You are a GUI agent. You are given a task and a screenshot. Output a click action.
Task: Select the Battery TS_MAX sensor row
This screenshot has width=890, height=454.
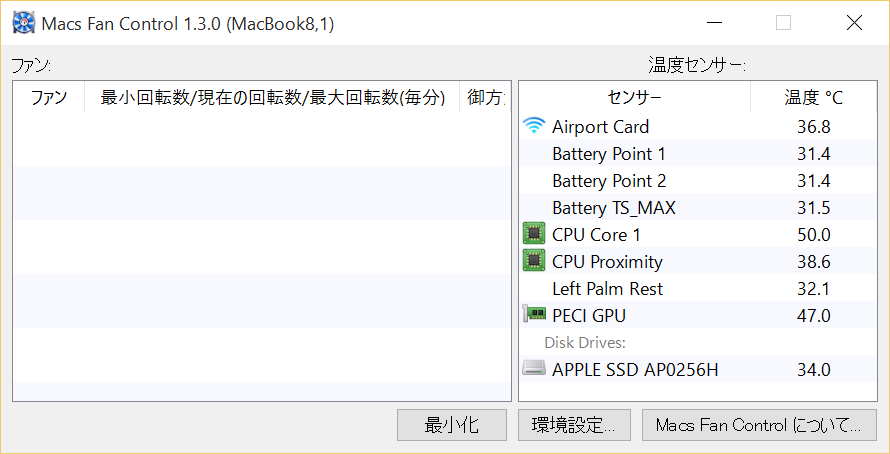[x=698, y=207]
